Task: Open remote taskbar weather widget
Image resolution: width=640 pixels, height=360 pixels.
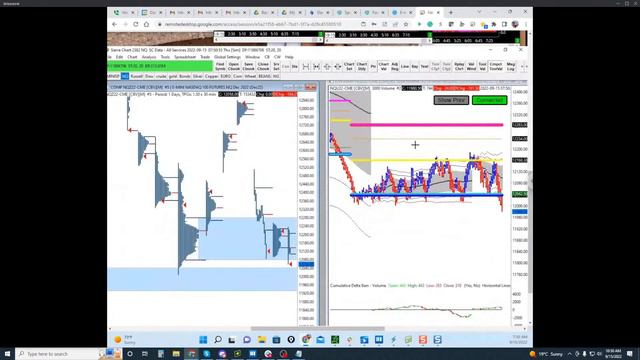Action: pos(124,340)
